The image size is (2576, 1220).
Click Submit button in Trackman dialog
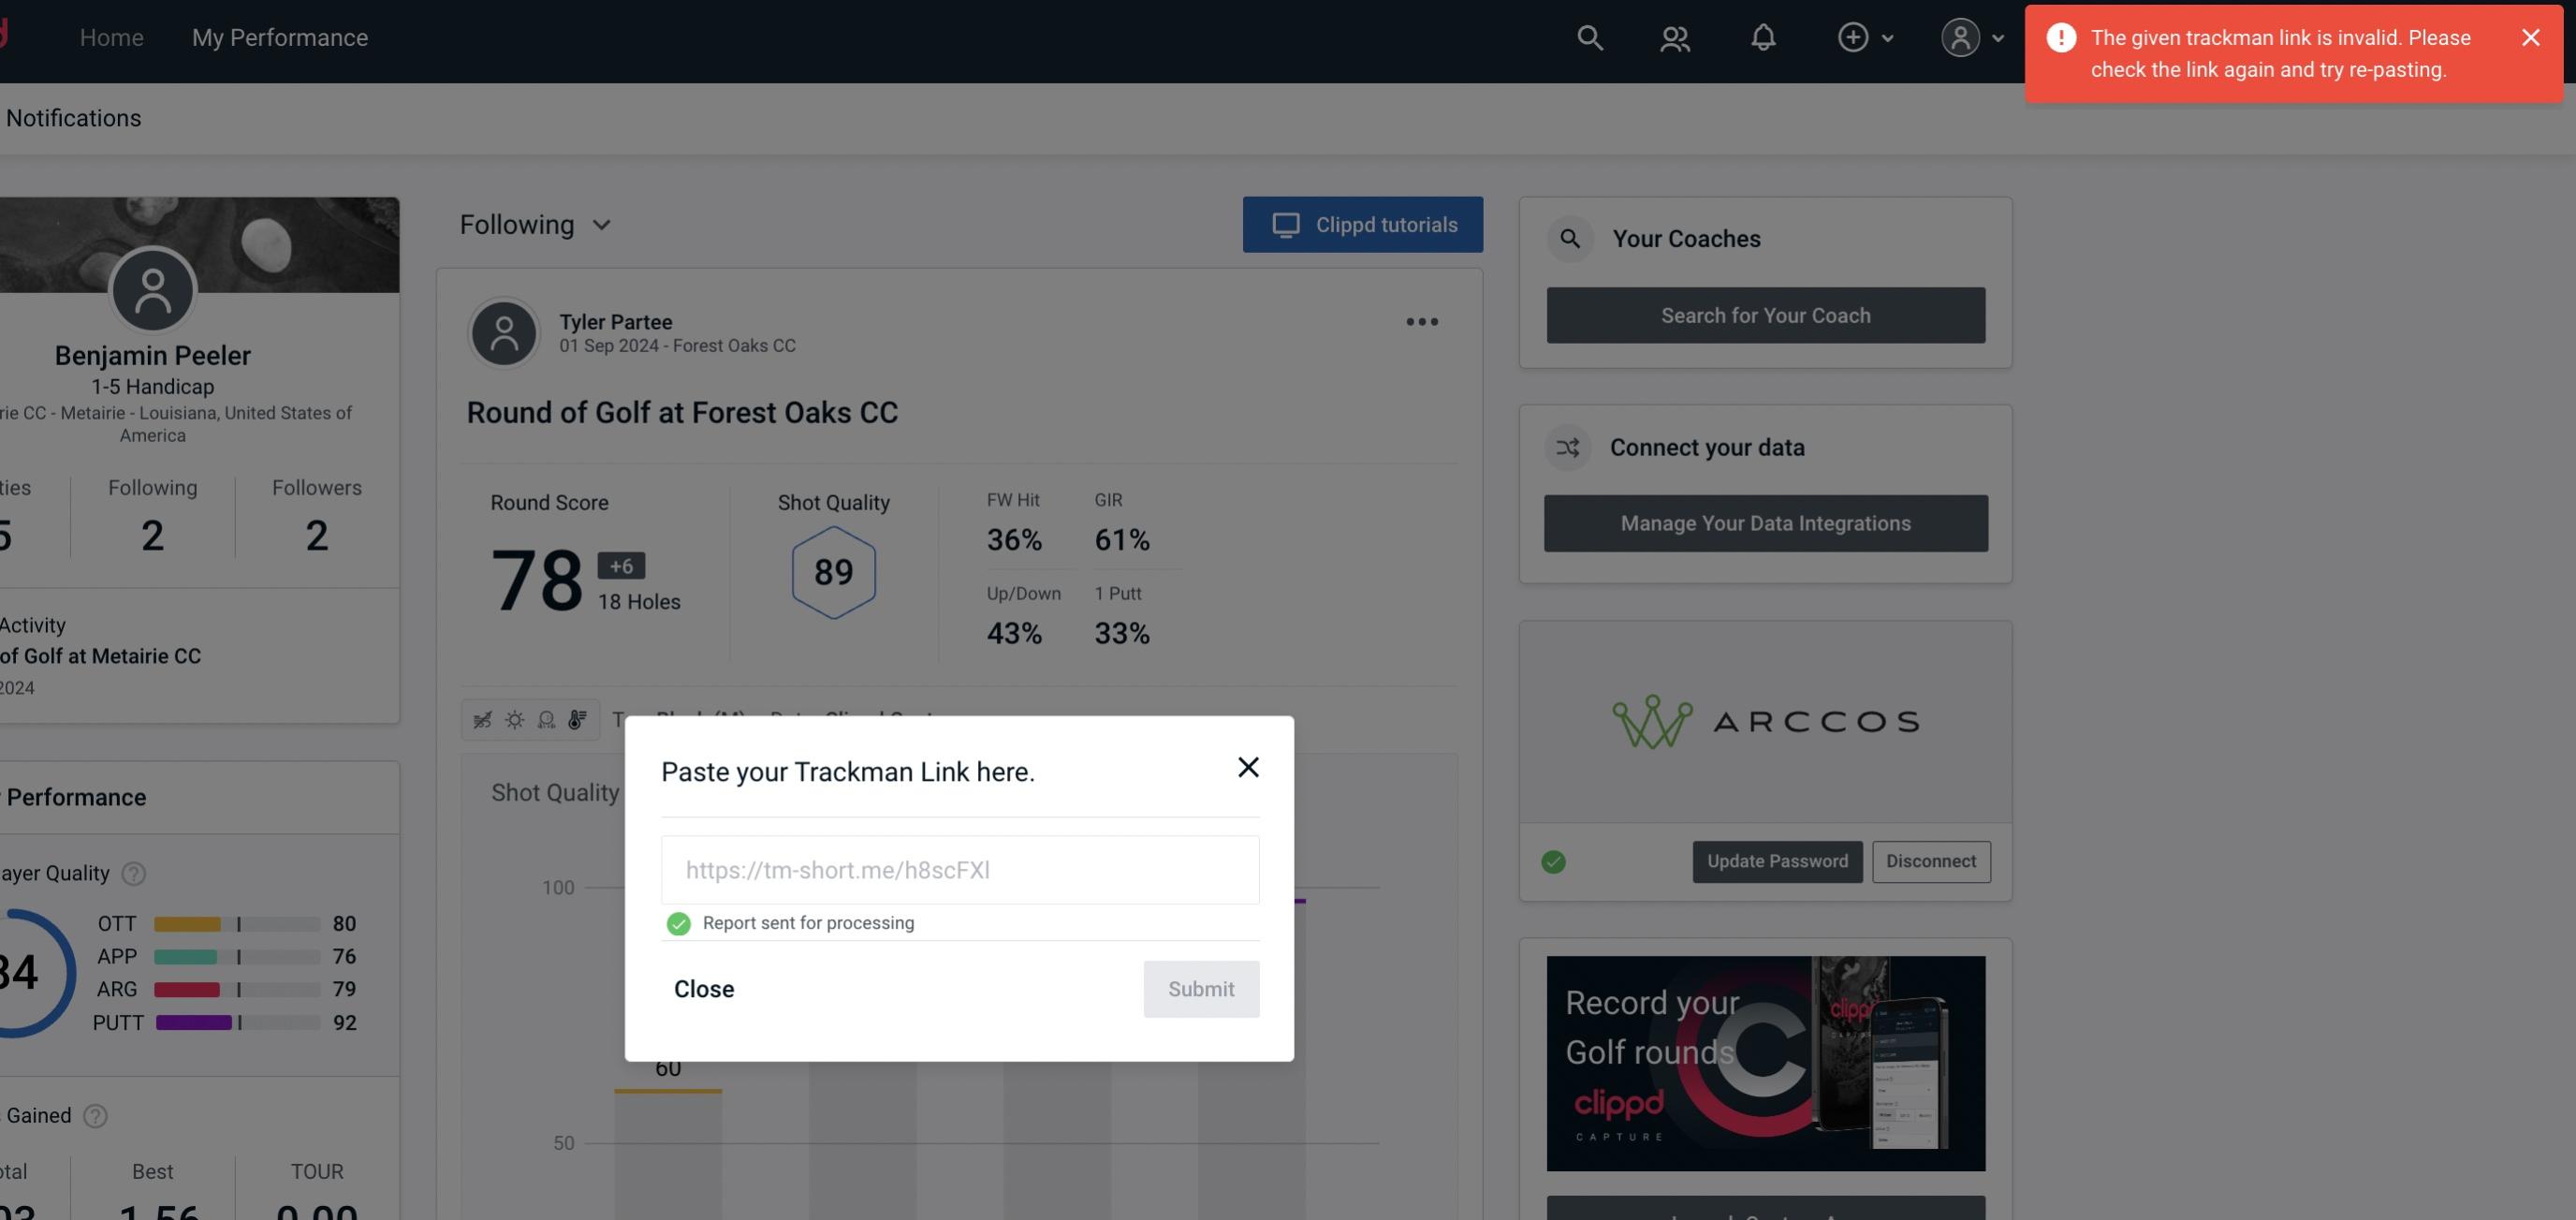click(x=1199, y=988)
